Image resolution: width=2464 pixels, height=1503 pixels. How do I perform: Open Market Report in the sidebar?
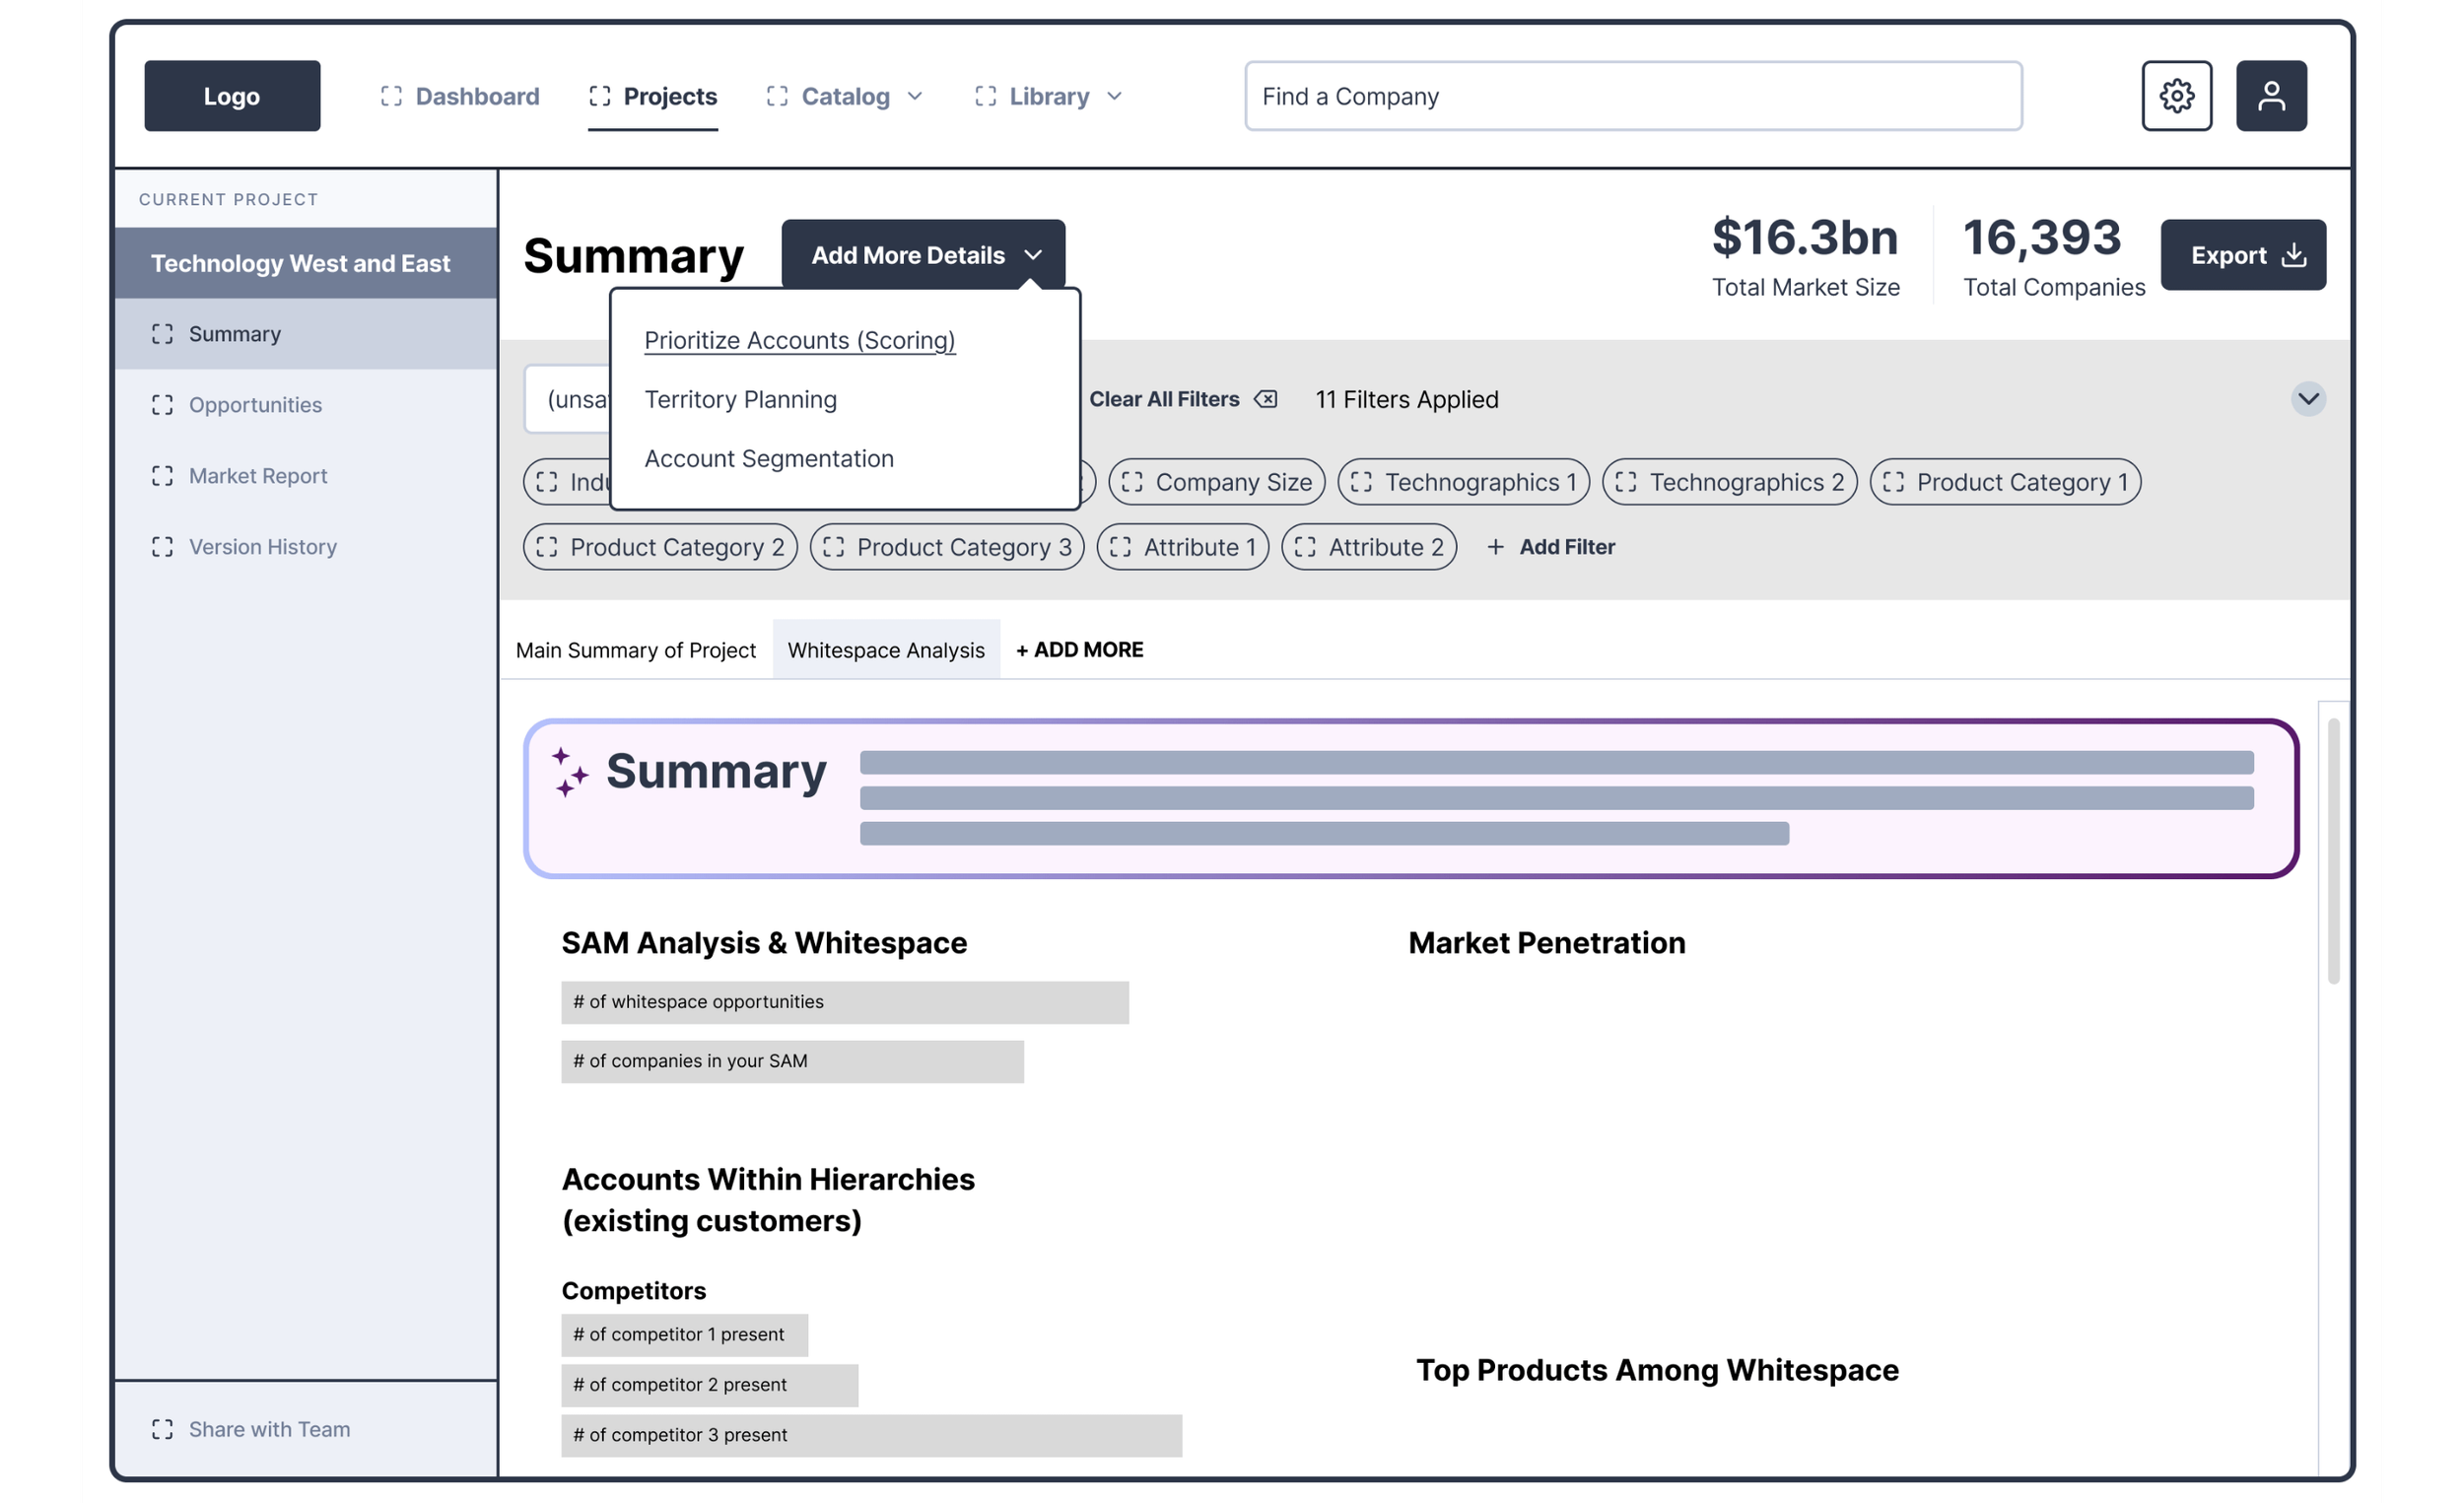257,476
